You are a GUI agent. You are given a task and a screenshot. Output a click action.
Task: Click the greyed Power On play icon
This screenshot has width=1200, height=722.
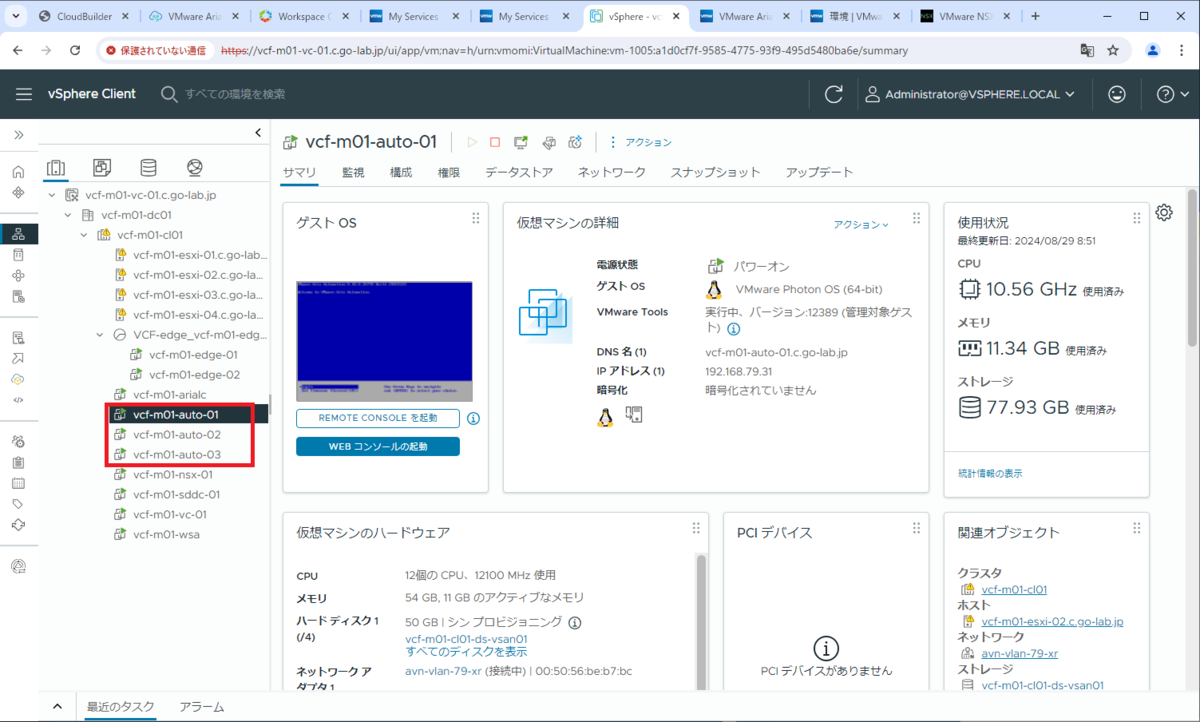click(x=472, y=143)
